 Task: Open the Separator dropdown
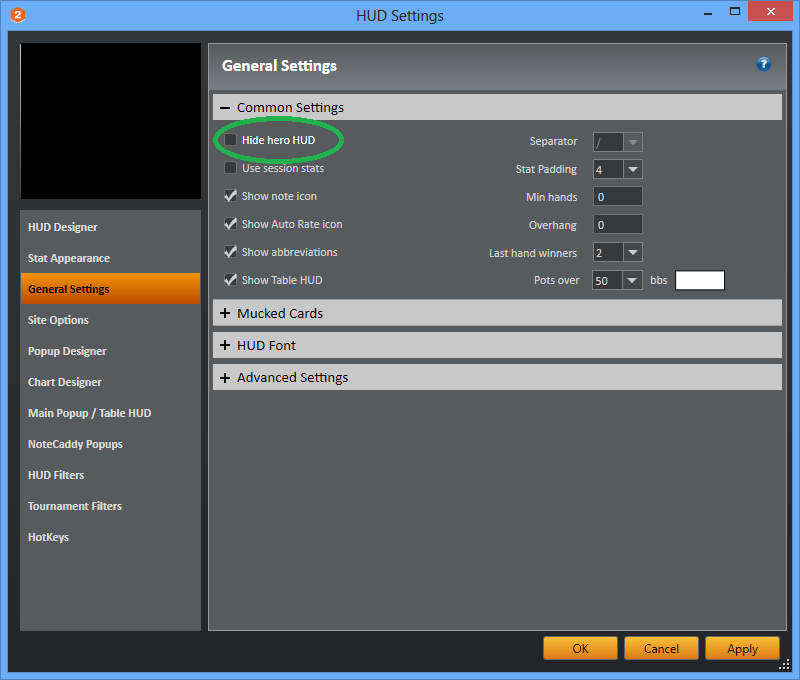pos(633,142)
